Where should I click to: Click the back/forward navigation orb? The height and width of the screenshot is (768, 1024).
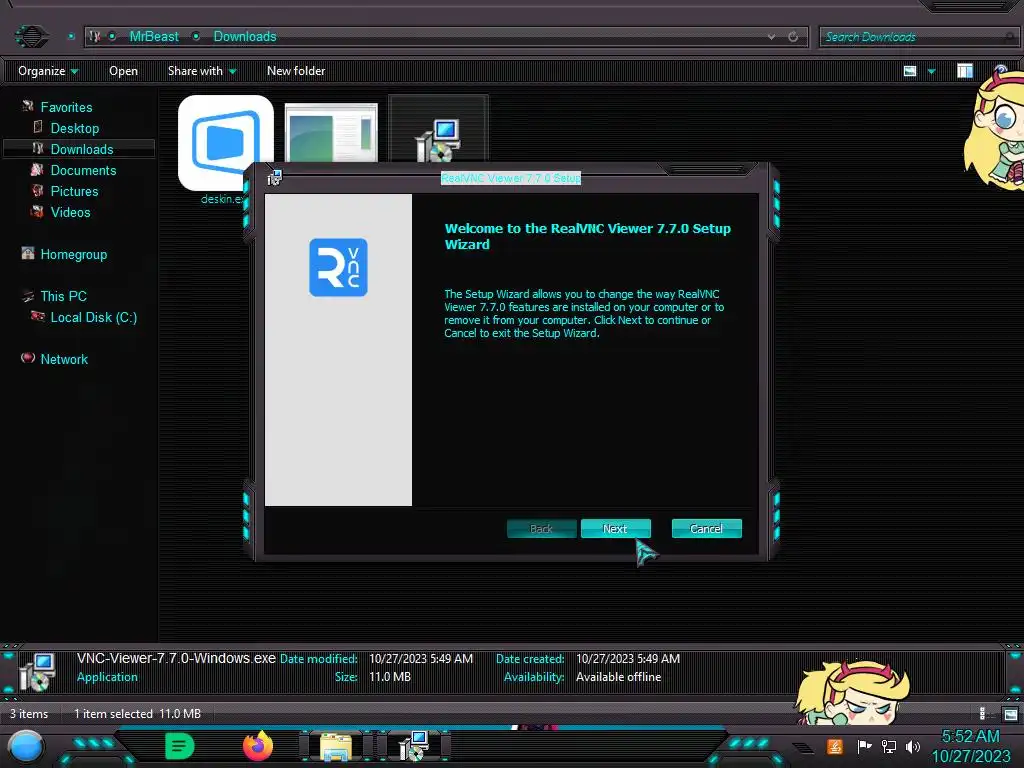tap(31, 35)
